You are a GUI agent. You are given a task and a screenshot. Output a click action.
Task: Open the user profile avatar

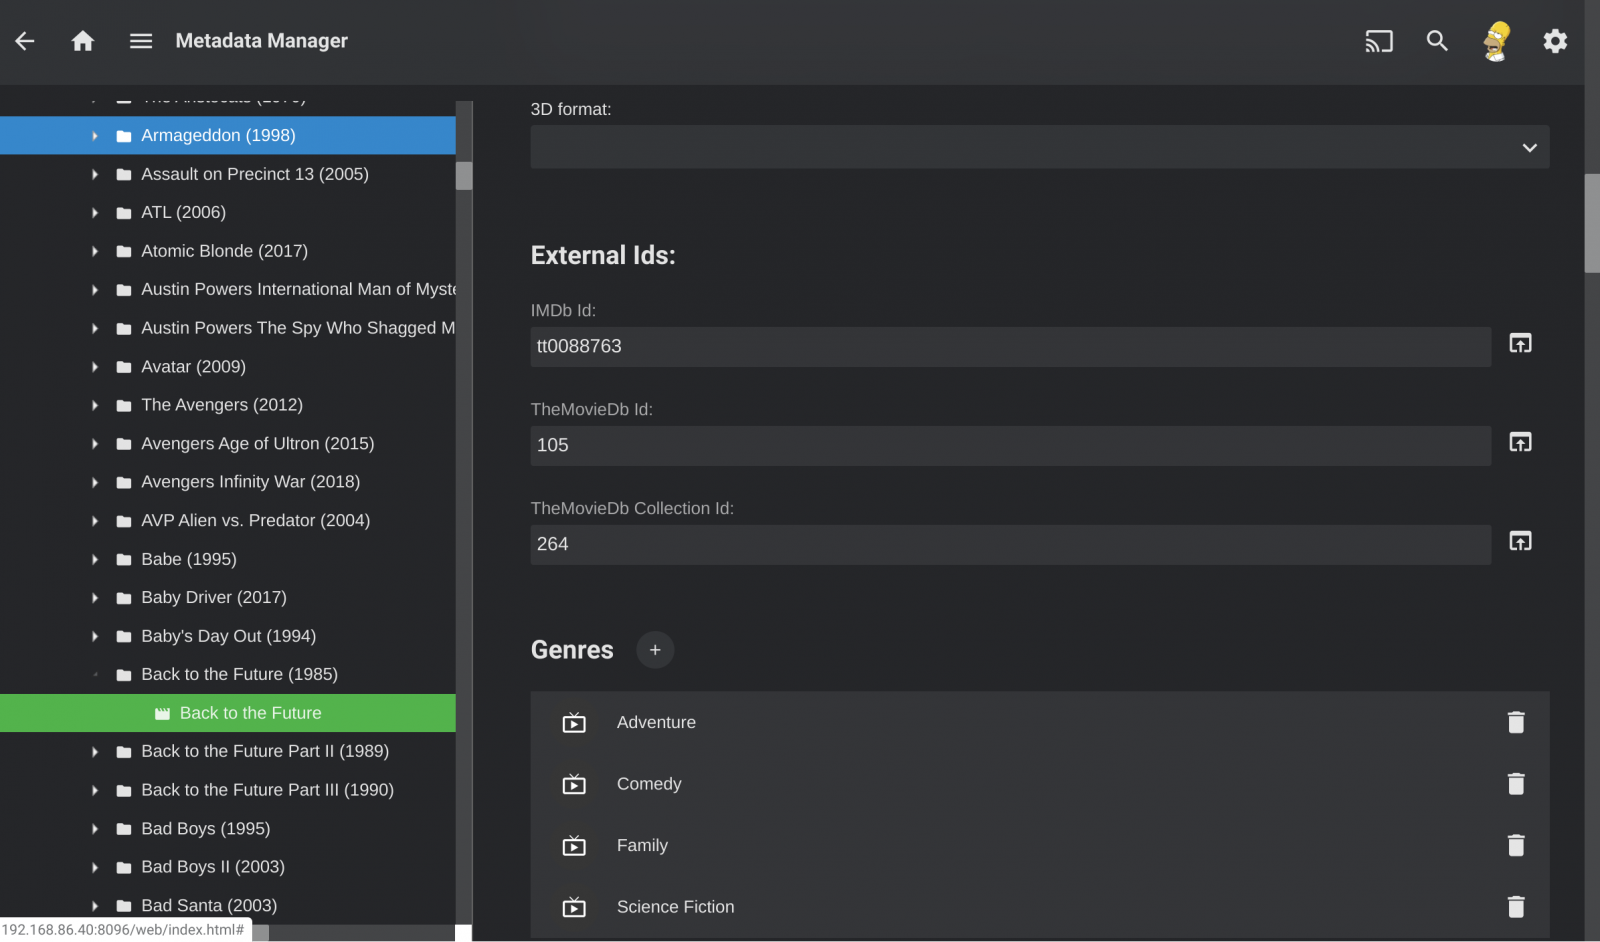(x=1496, y=41)
